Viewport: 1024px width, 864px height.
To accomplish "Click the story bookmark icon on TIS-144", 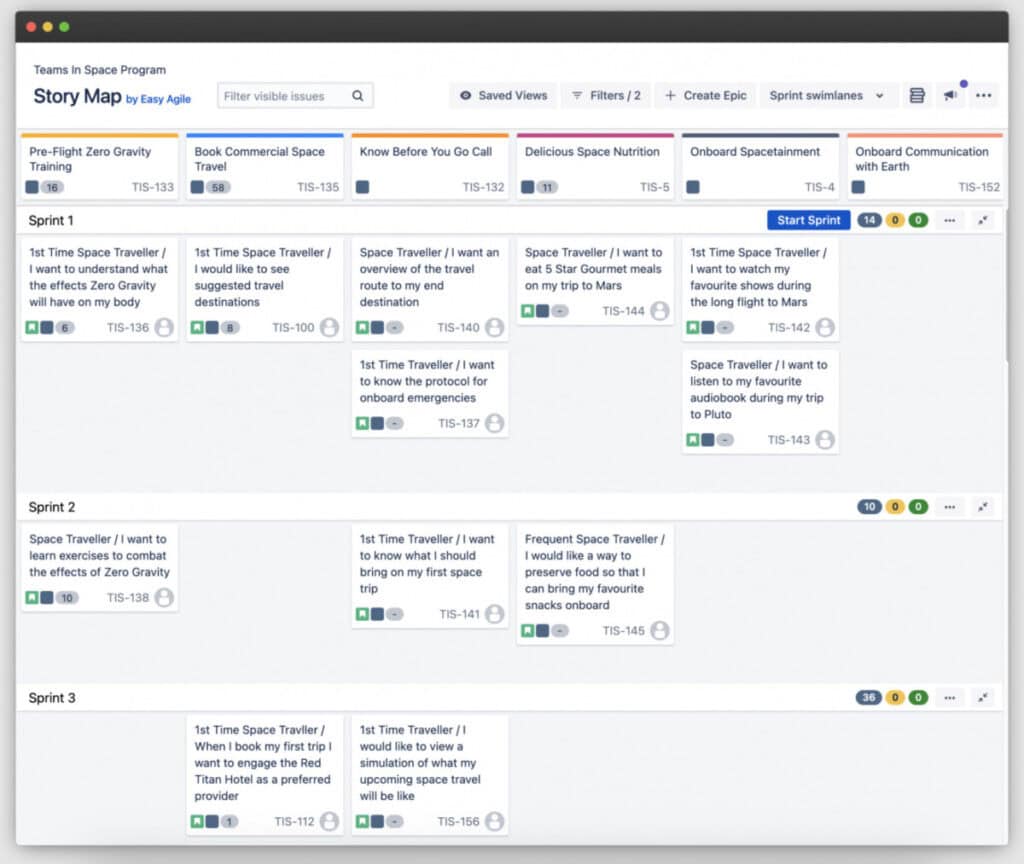I will (527, 311).
